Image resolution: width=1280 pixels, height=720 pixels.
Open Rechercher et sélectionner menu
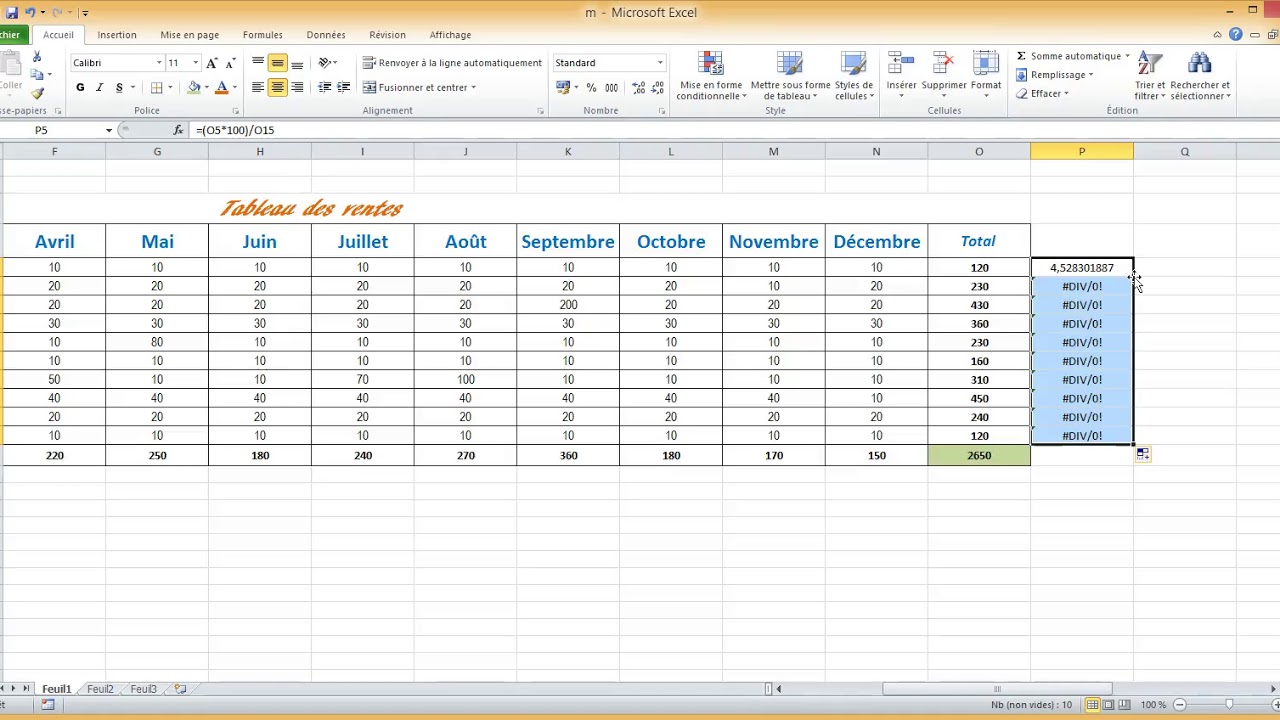click(x=1200, y=76)
